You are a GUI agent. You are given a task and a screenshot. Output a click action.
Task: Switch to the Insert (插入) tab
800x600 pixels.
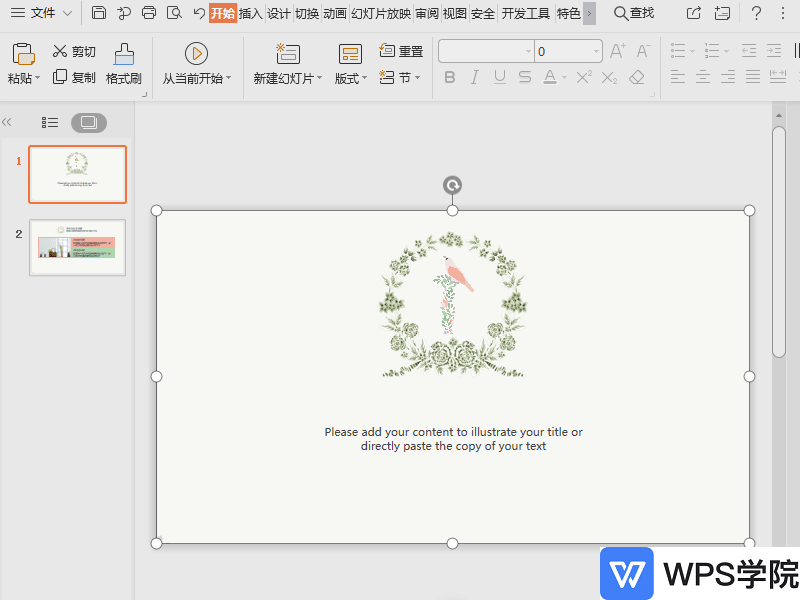(x=250, y=13)
